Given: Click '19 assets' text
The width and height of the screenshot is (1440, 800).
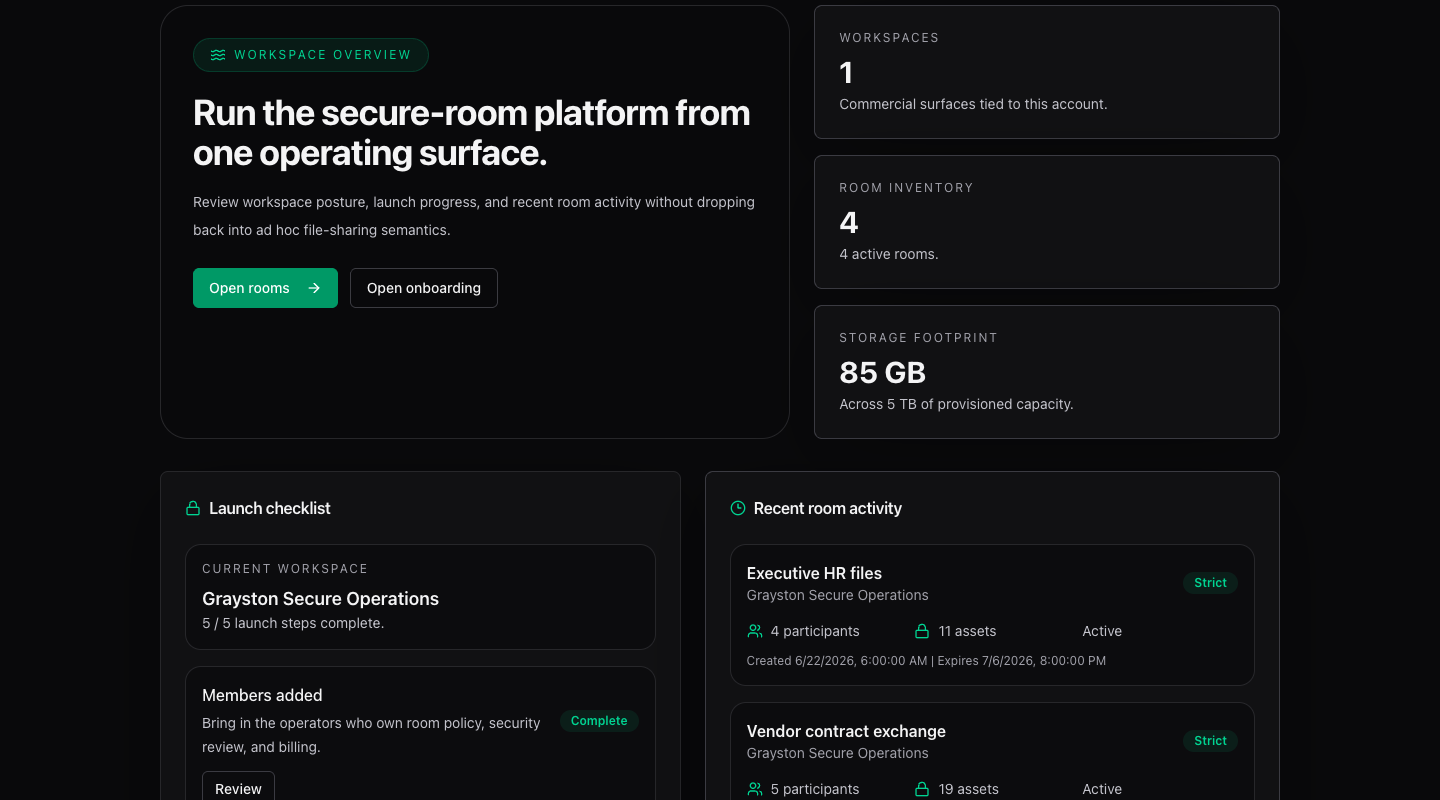Looking at the screenshot, I should [968, 789].
